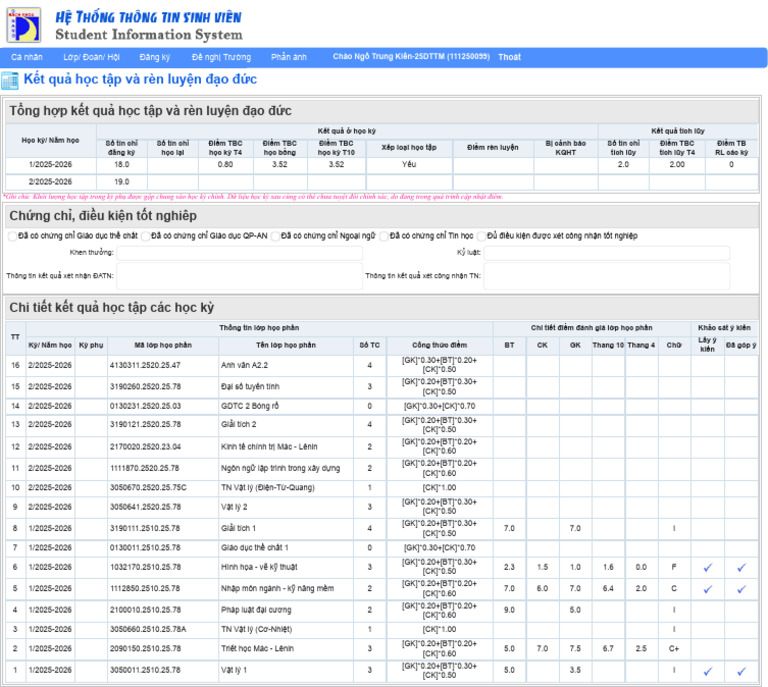768x687 pixels.
Task: Click course Đại số tuyến tính
Action: 250,387
